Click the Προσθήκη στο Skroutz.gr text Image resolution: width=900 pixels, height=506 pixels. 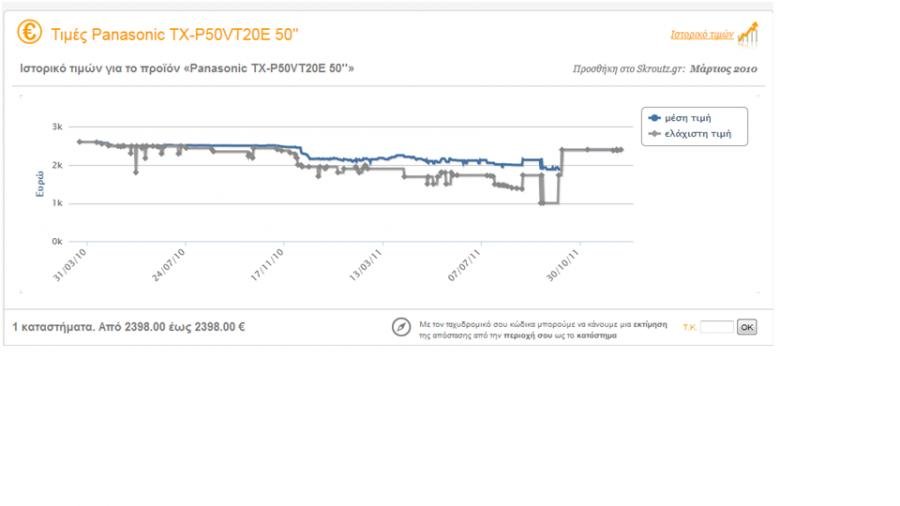pyautogui.click(x=629, y=69)
